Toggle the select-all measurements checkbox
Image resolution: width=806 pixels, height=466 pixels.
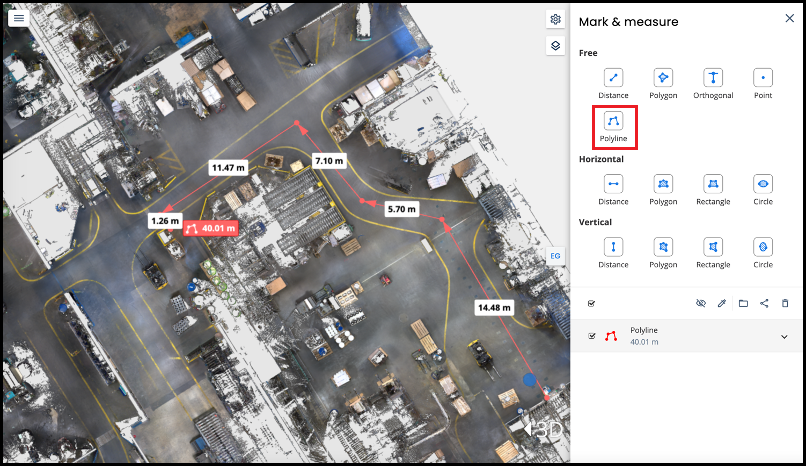point(591,304)
